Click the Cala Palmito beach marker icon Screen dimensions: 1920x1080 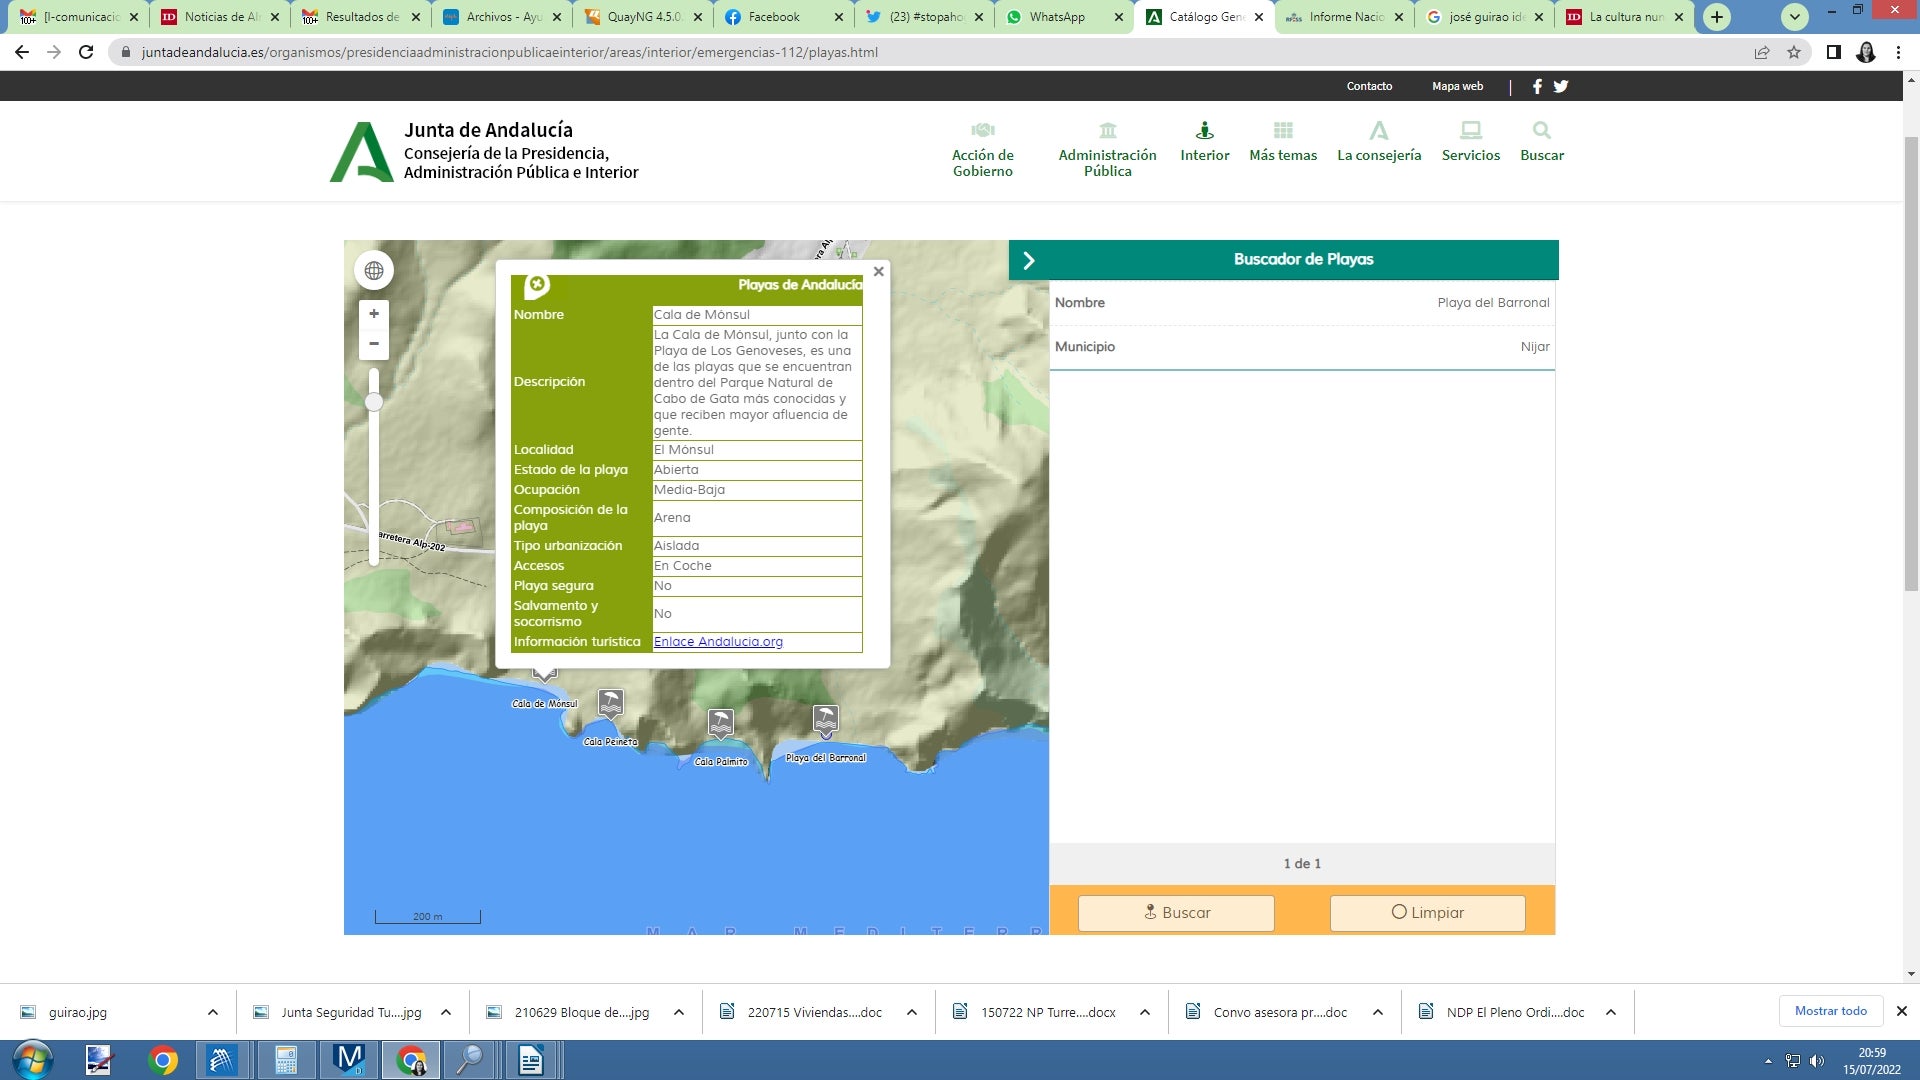(720, 722)
